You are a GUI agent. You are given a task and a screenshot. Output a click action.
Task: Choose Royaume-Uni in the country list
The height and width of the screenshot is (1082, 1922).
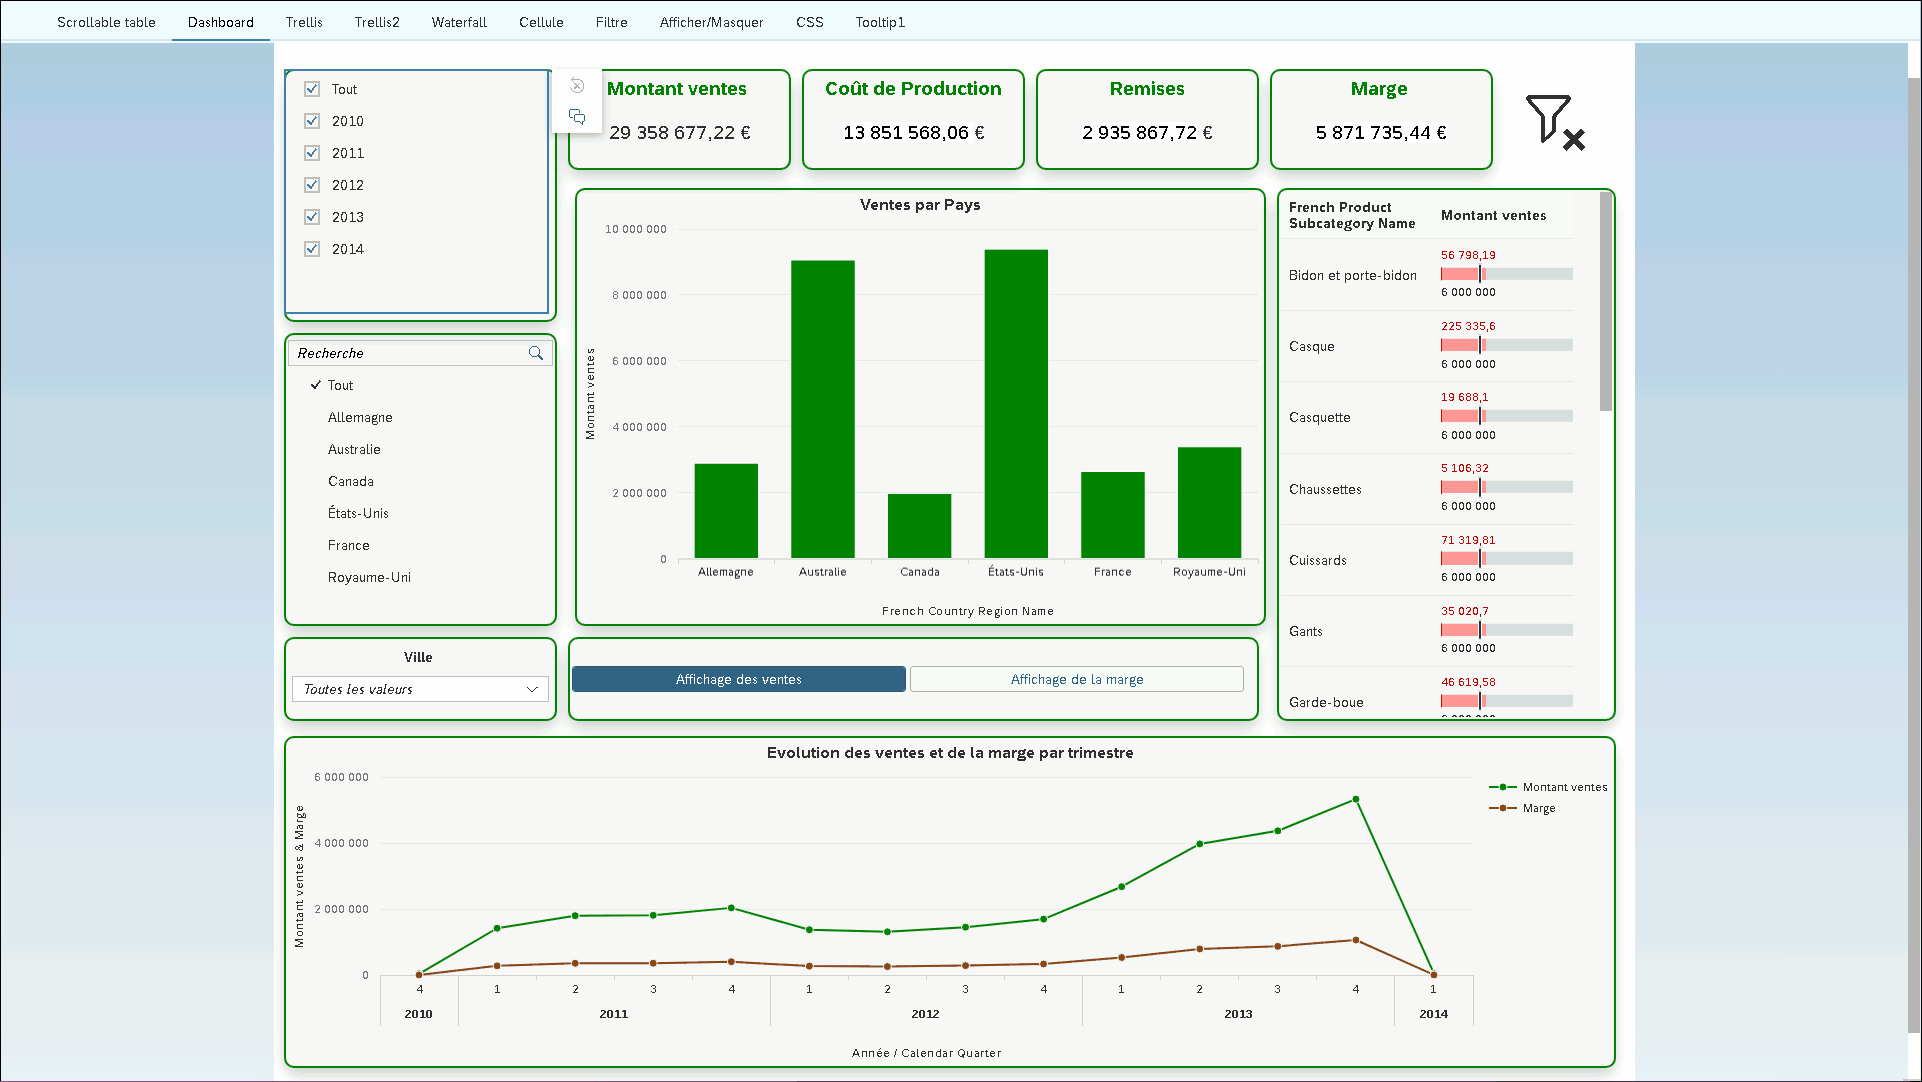[369, 577]
